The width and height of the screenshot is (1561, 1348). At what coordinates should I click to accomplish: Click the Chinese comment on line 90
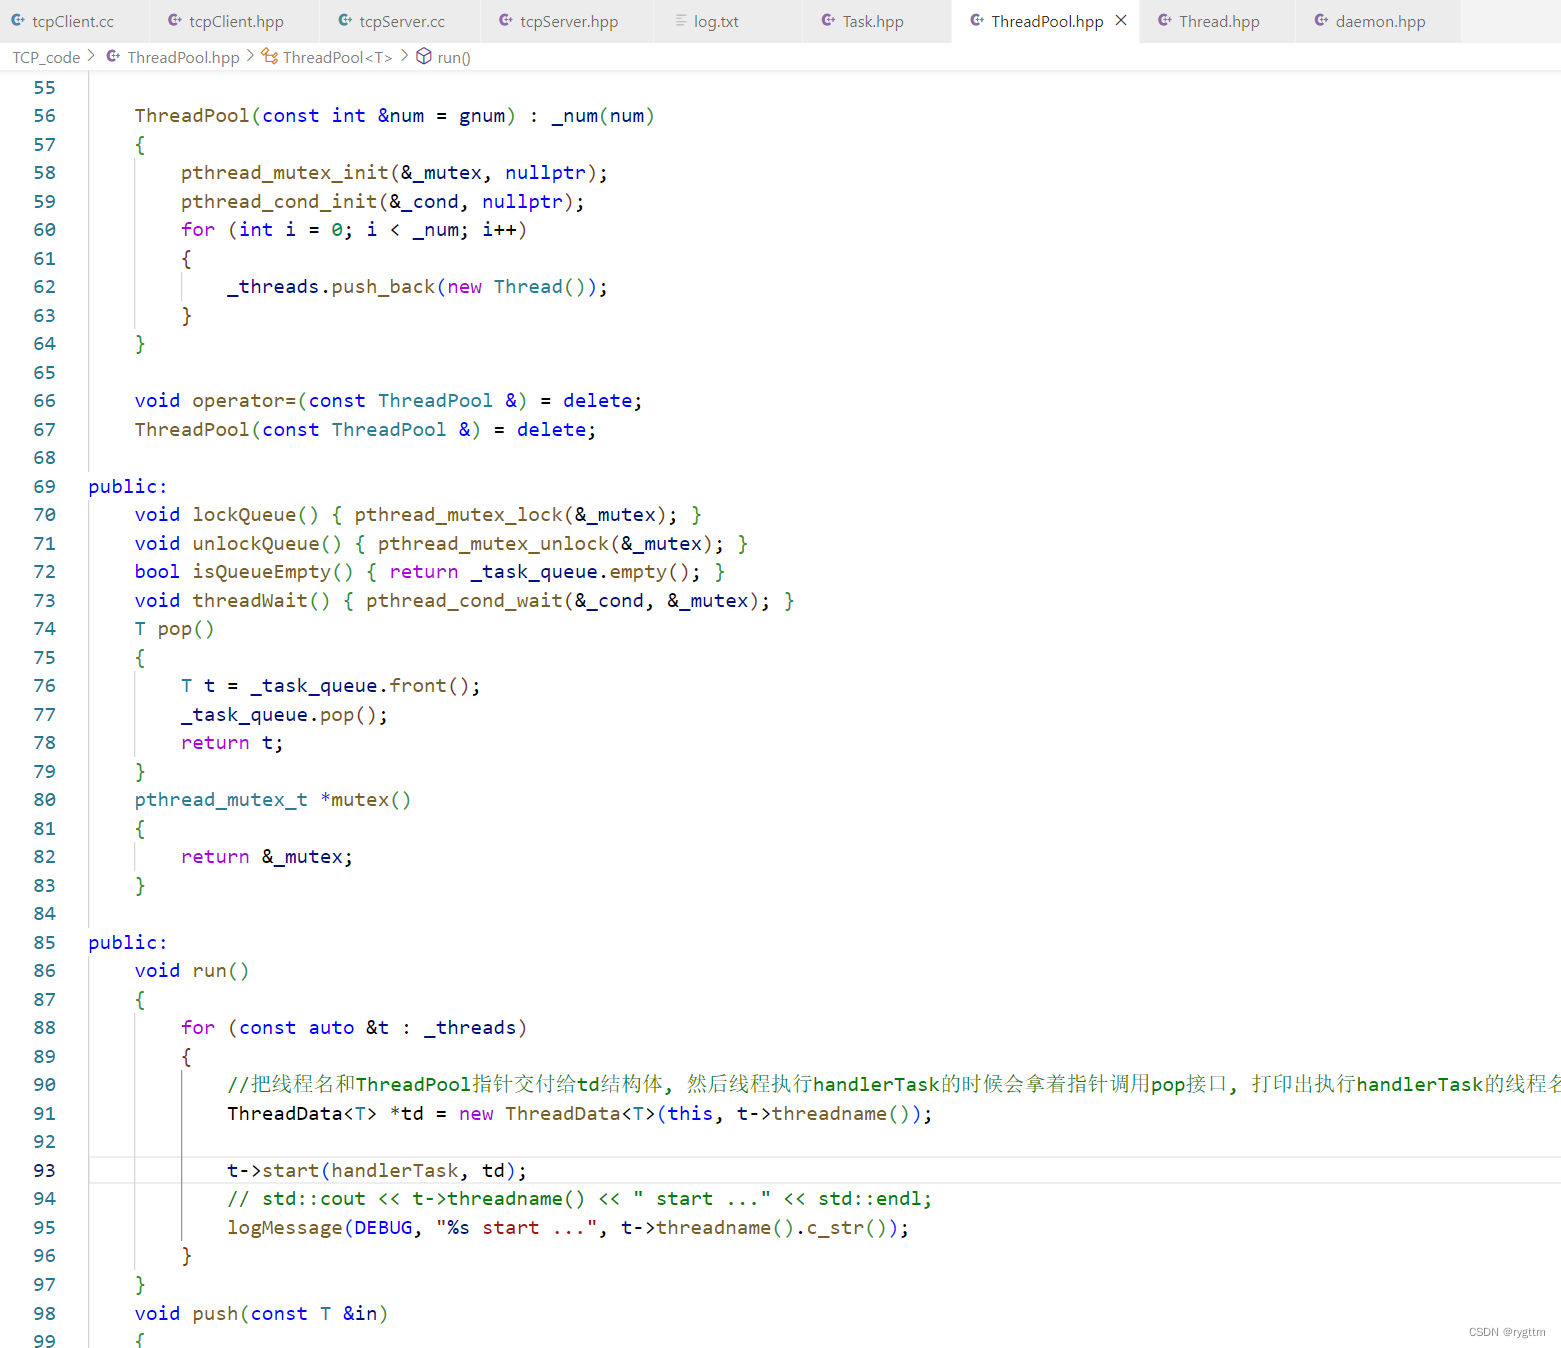click(893, 1085)
